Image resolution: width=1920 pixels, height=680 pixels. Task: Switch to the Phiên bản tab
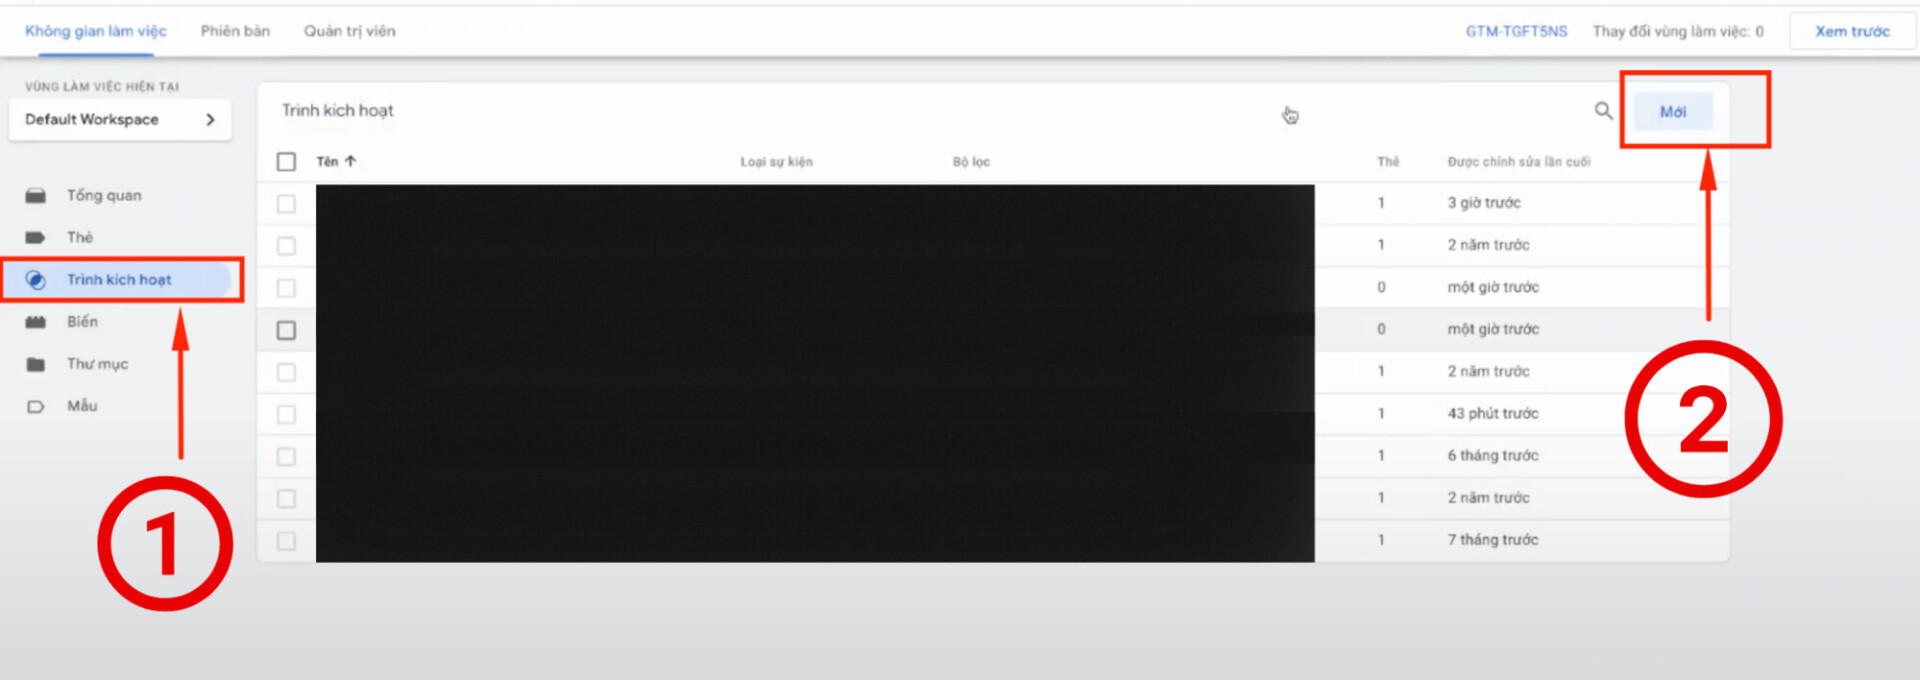pos(235,31)
